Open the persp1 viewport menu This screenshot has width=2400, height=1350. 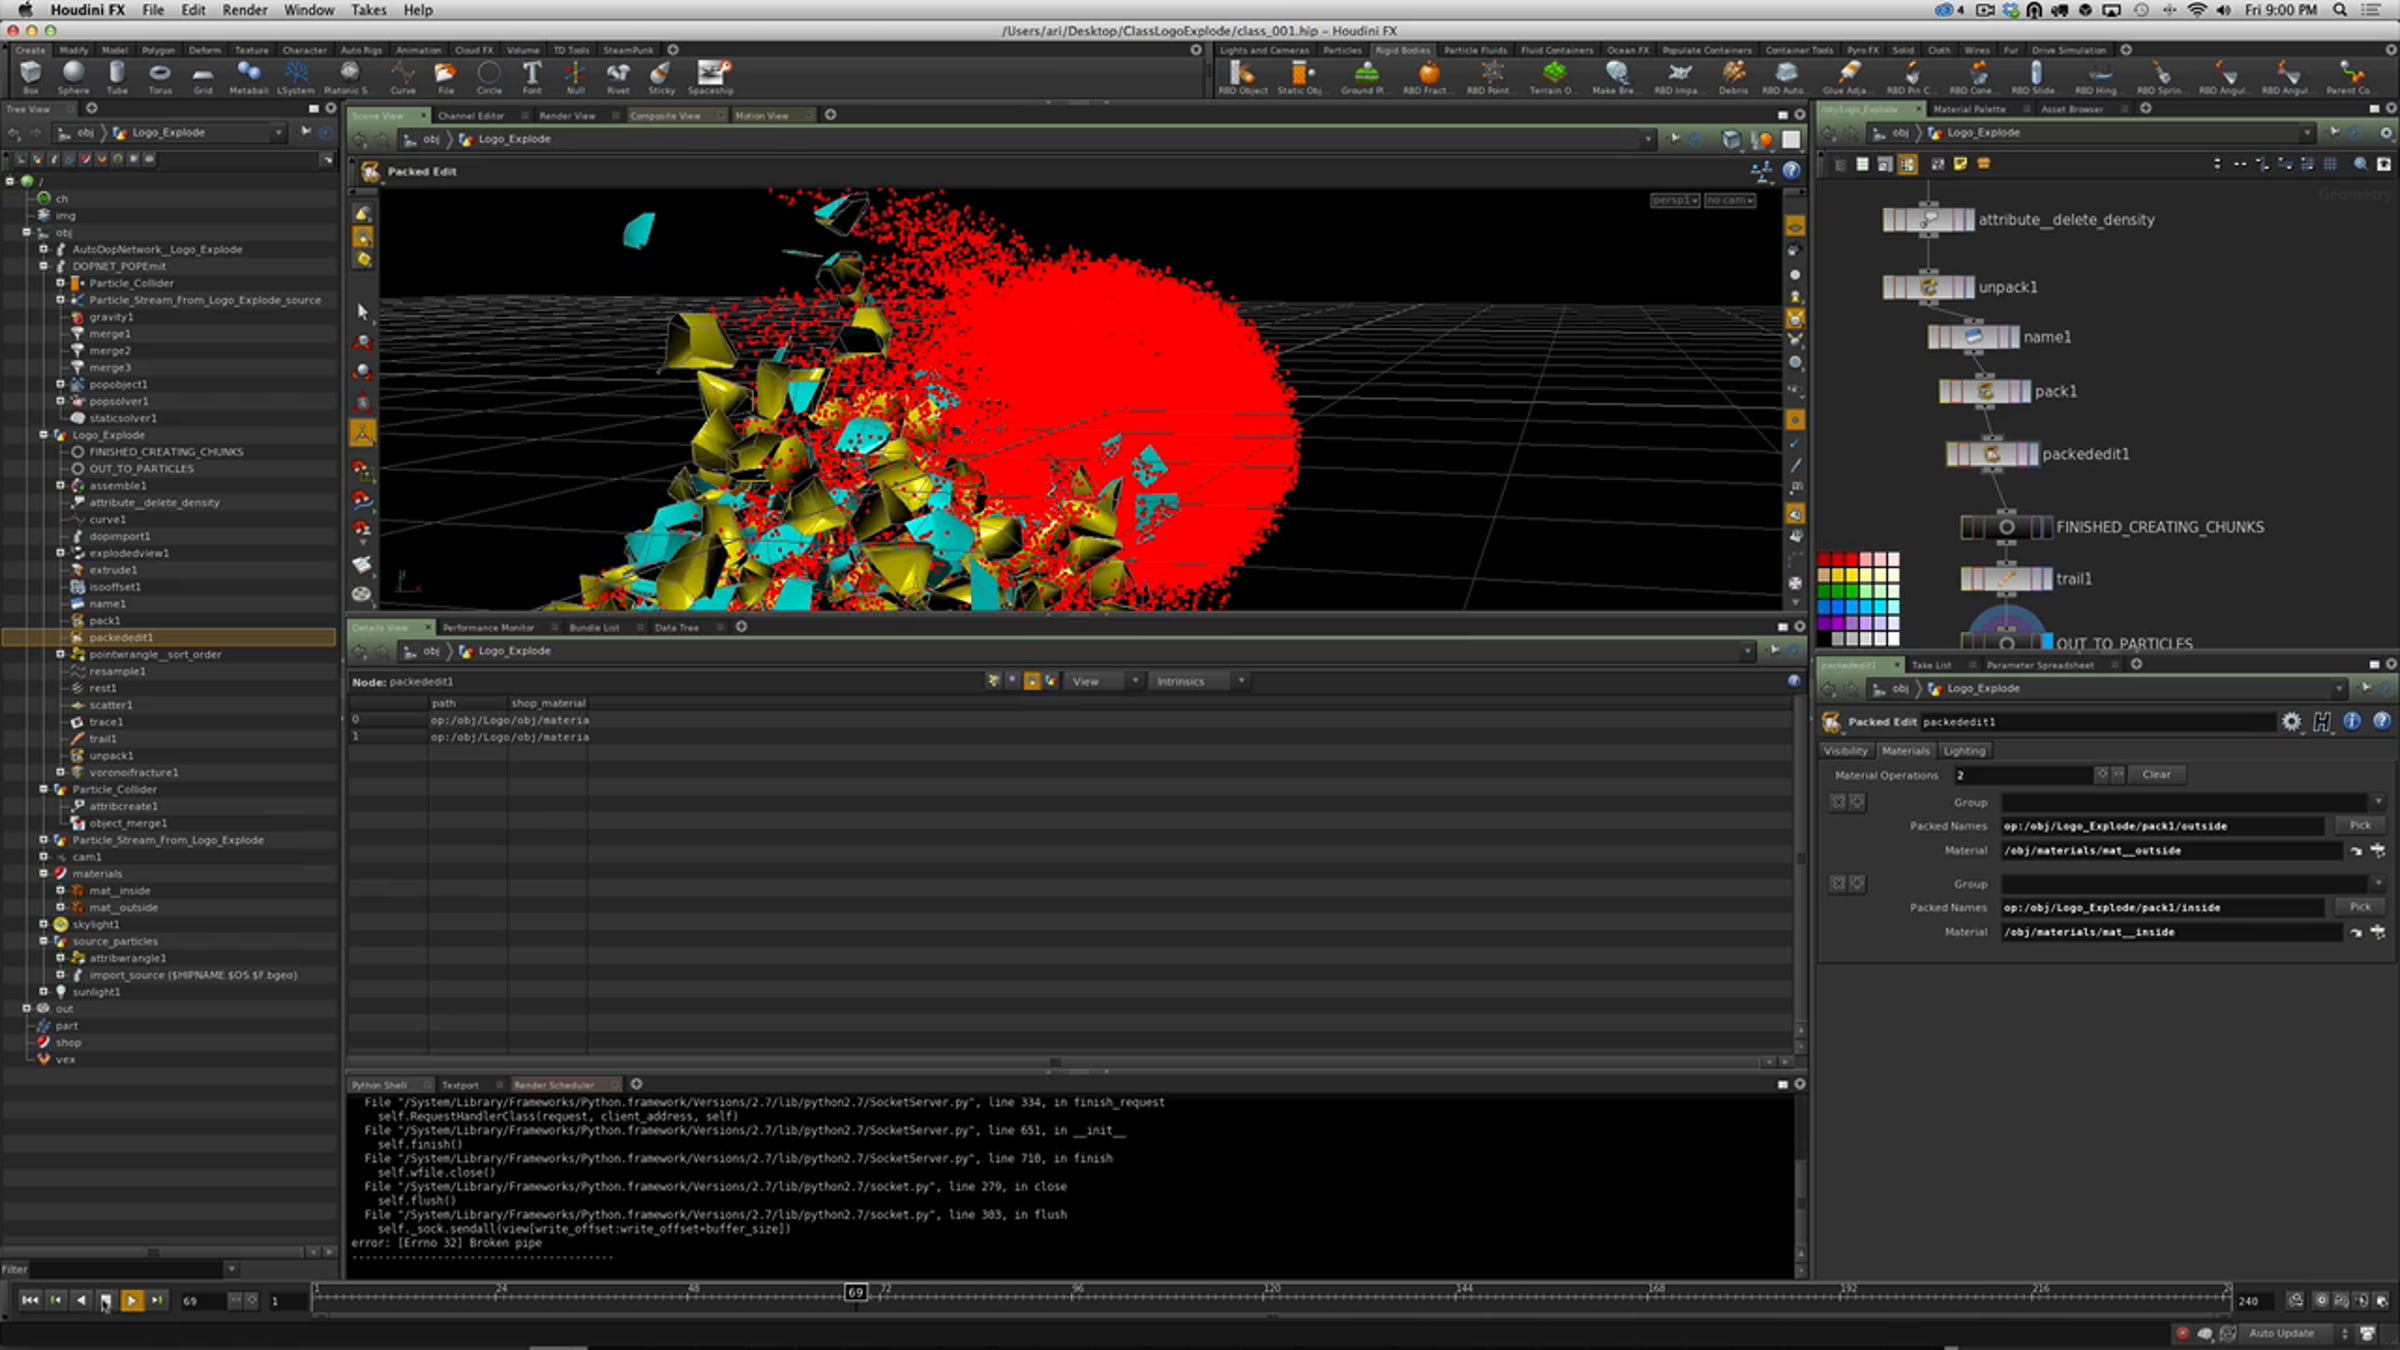click(1674, 201)
